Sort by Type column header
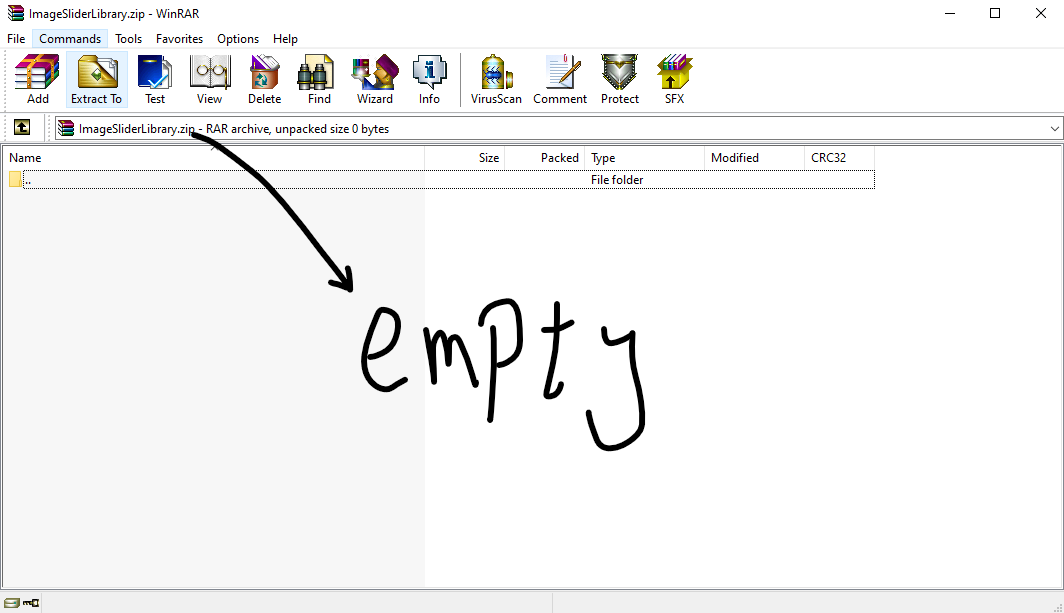 [x=645, y=157]
